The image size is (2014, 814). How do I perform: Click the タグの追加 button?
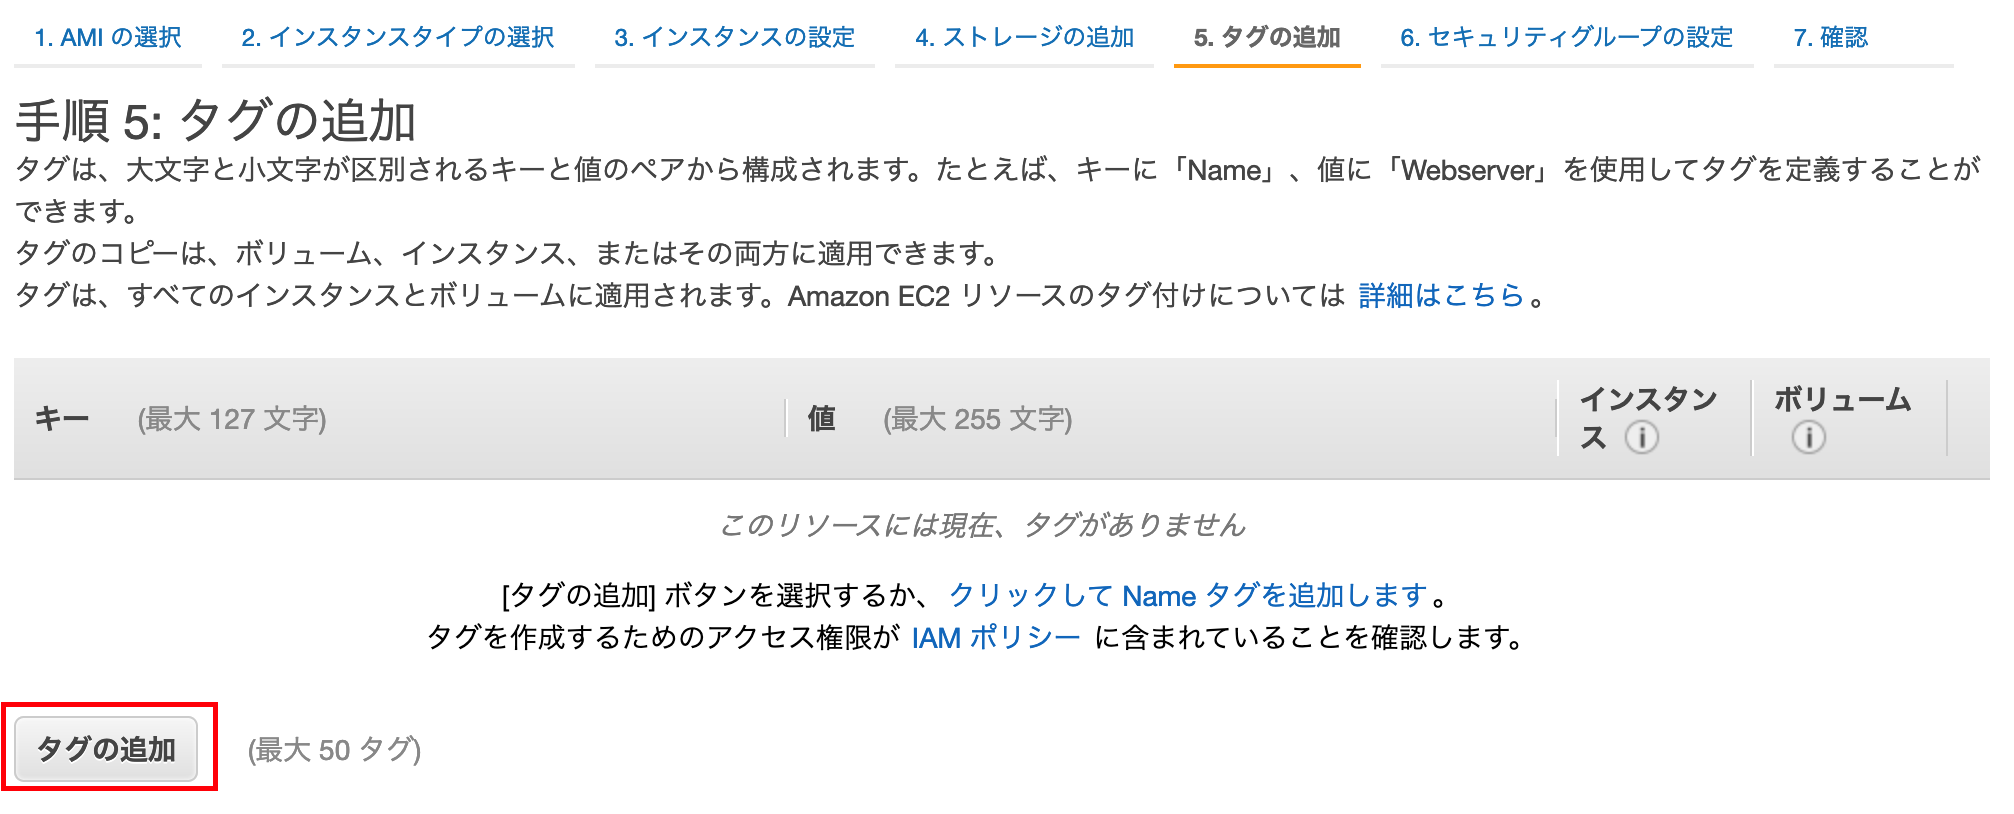tap(106, 747)
